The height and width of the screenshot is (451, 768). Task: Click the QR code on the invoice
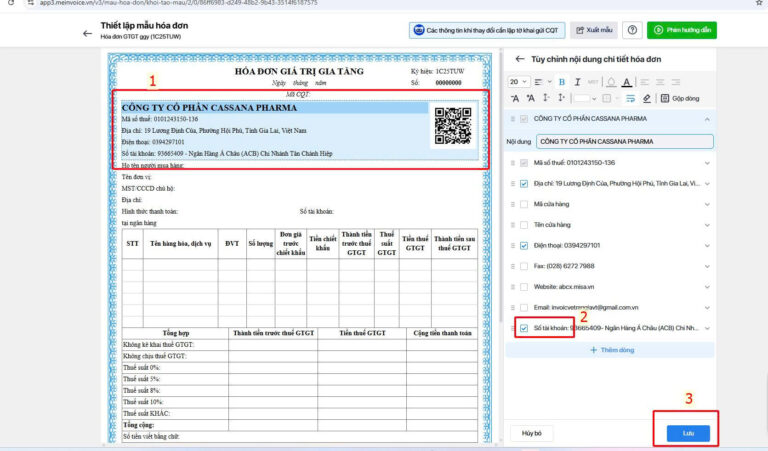451,125
